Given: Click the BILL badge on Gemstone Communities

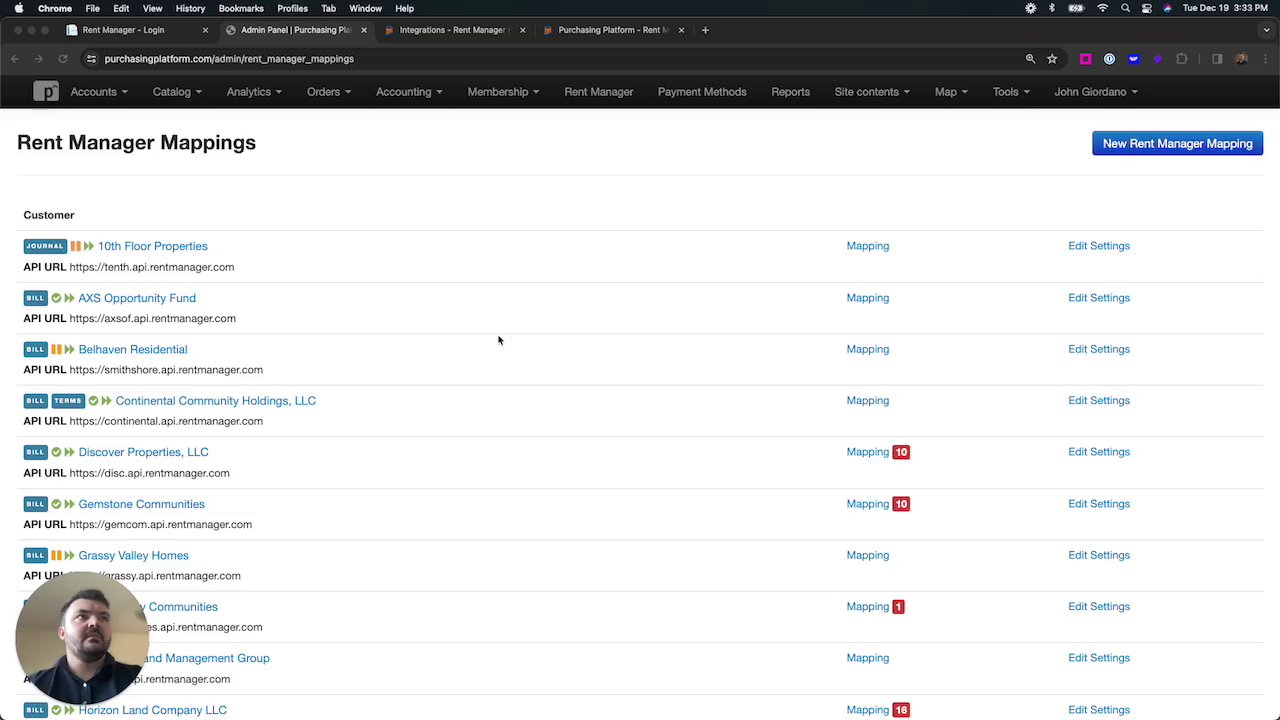Looking at the screenshot, I should point(35,504).
